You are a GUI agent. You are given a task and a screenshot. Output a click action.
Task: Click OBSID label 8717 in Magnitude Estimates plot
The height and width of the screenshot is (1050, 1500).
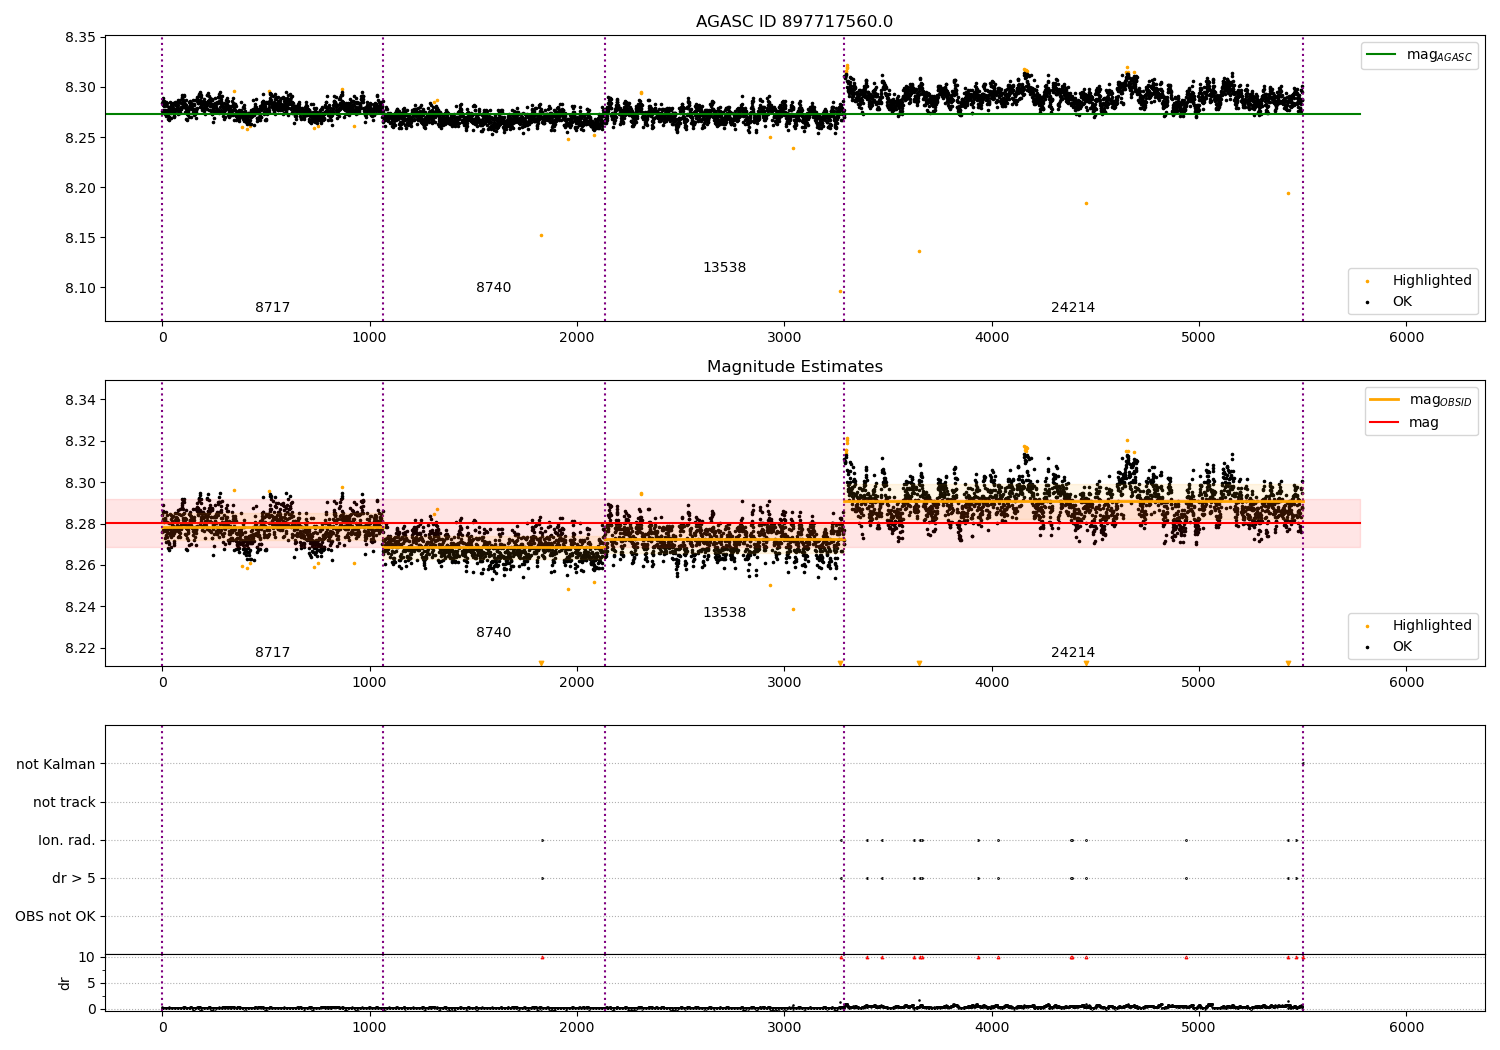tap(272, 653)
